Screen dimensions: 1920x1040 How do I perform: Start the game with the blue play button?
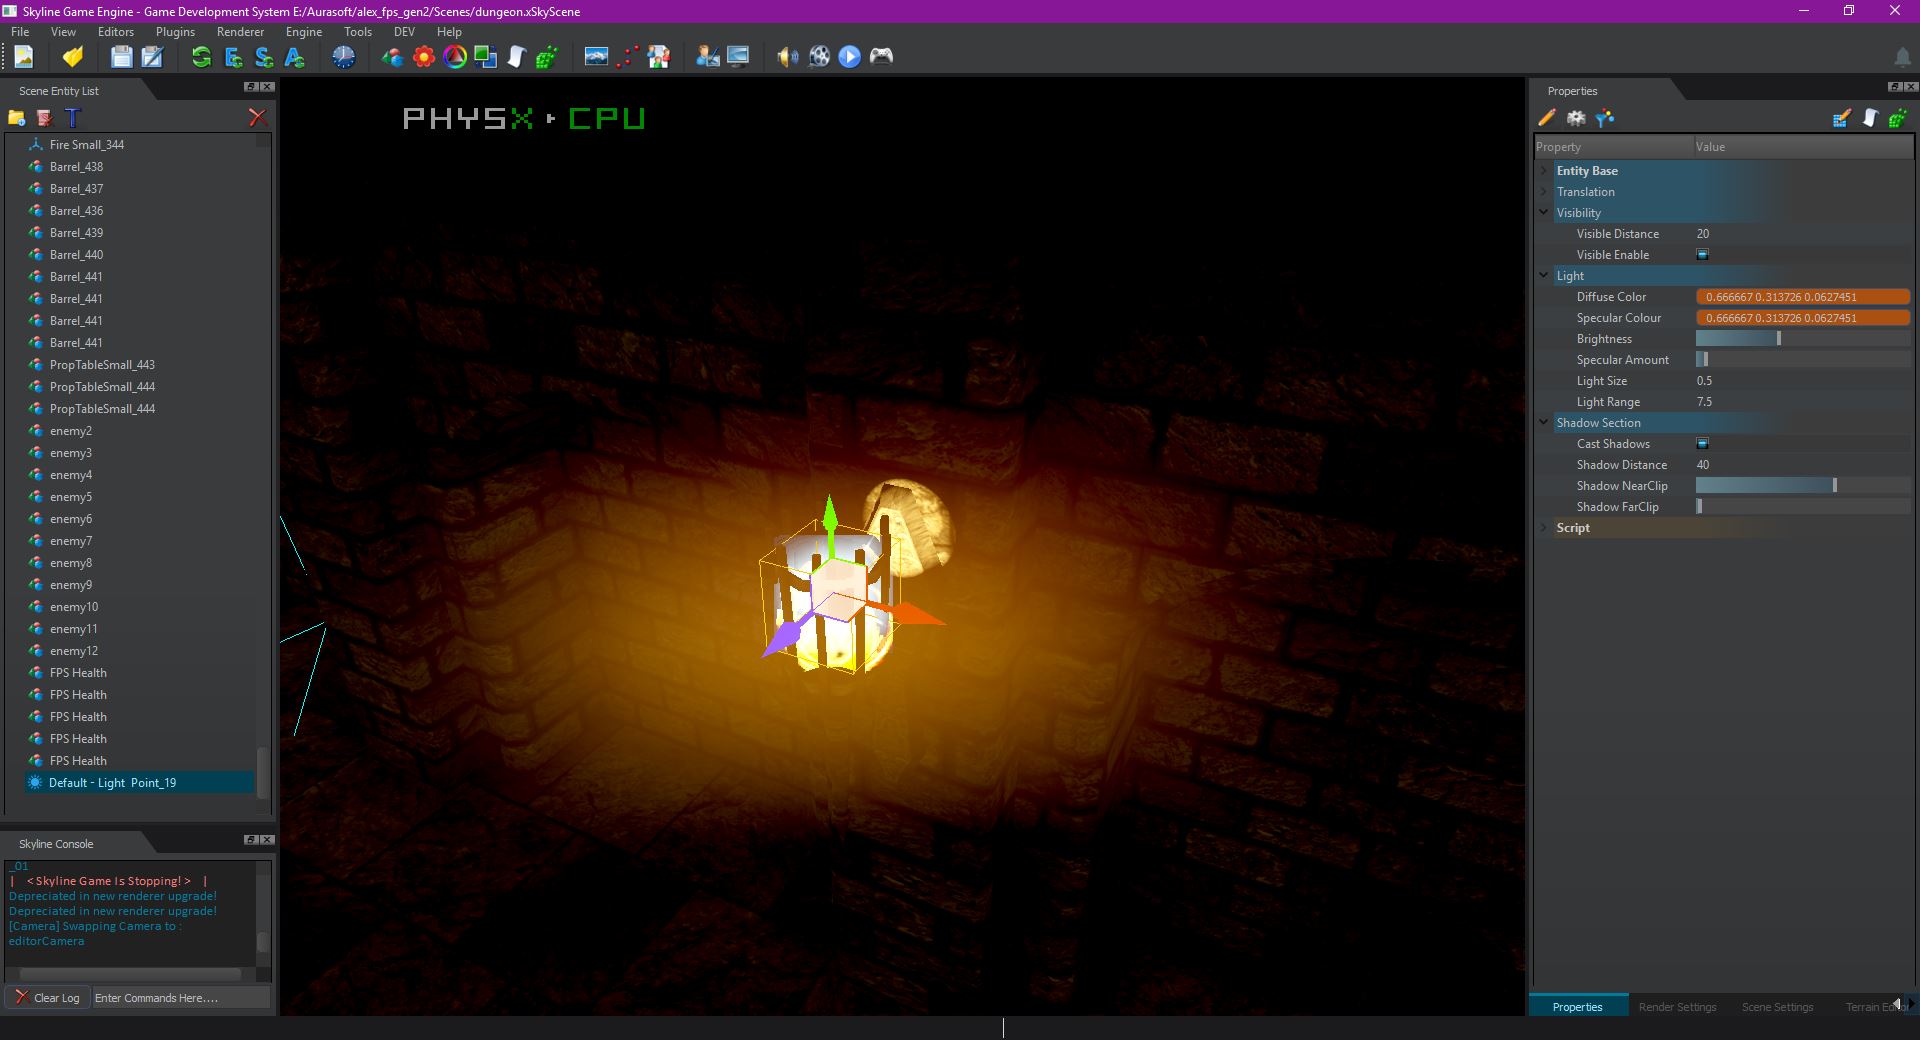click(x=850, y=57)
